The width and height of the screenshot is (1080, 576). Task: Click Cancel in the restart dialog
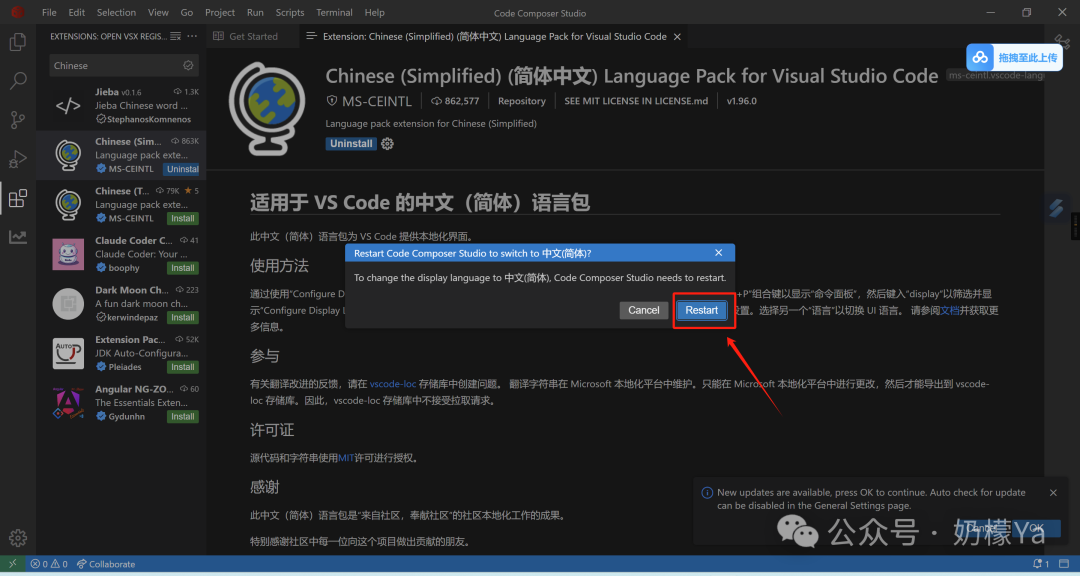[x=644, y=310]
